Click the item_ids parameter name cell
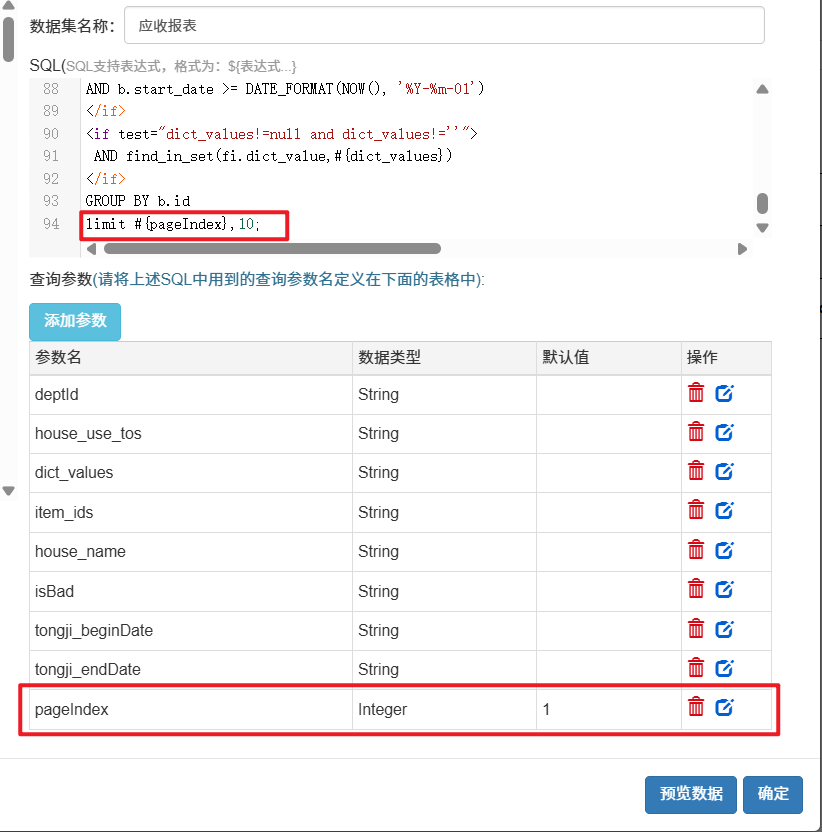This screenshot has width=822, height=832. click(x=191, y=513)
